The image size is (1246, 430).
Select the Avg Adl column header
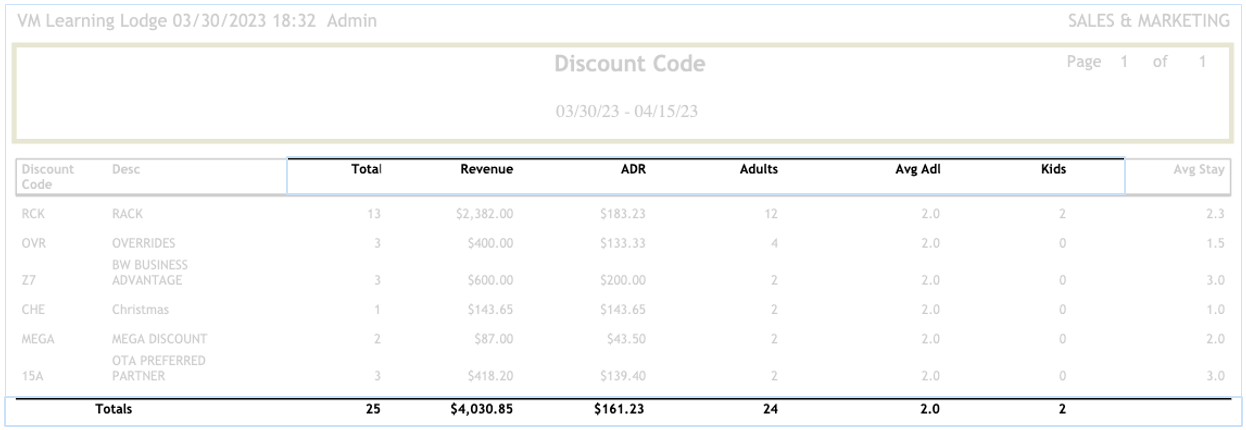(917, 170)
